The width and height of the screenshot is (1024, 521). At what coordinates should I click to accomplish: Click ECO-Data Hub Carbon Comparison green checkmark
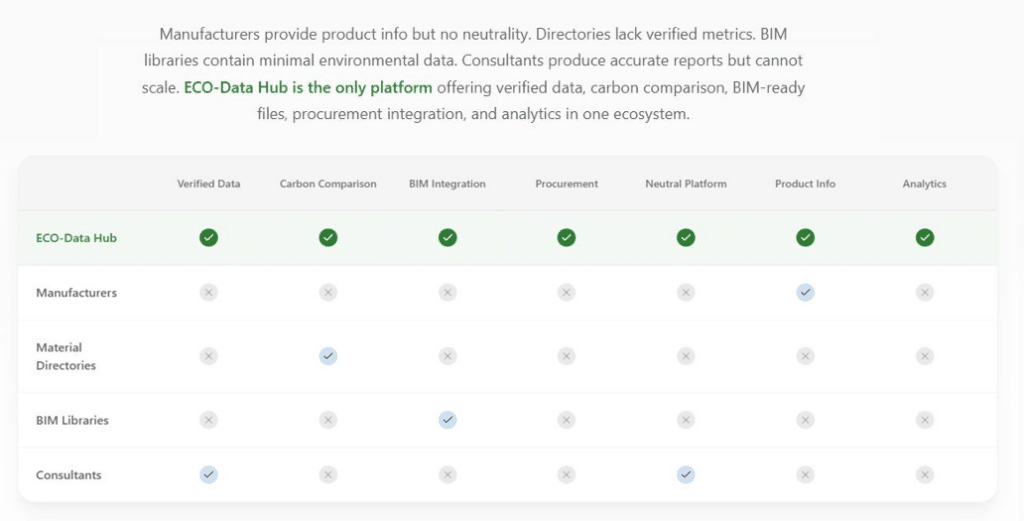(328, 237)
